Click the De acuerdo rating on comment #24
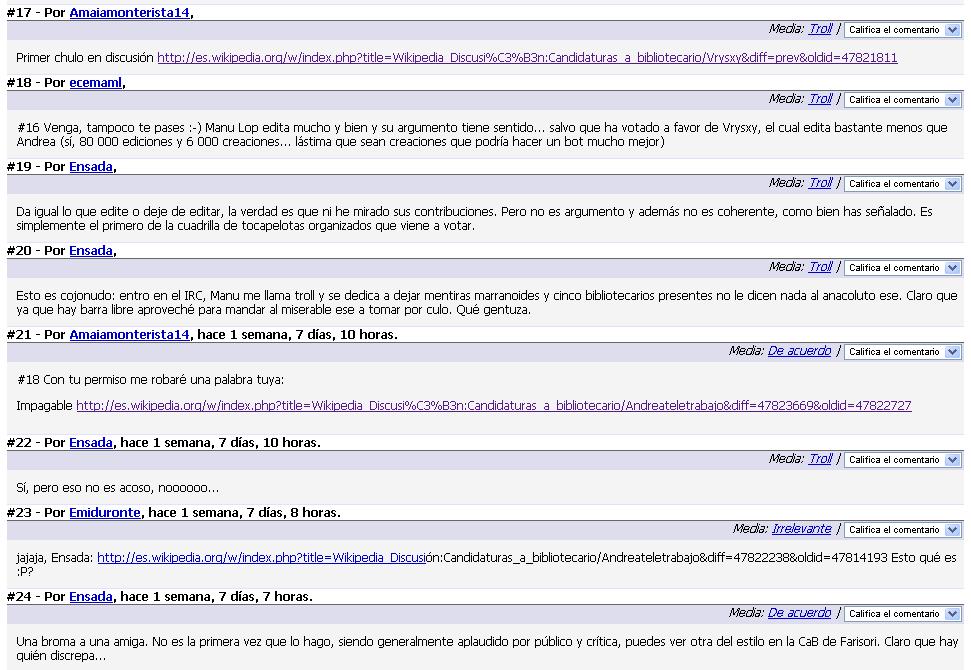This screenshot has width=971, height=670. pyautogui.click(x=799, y=613)
